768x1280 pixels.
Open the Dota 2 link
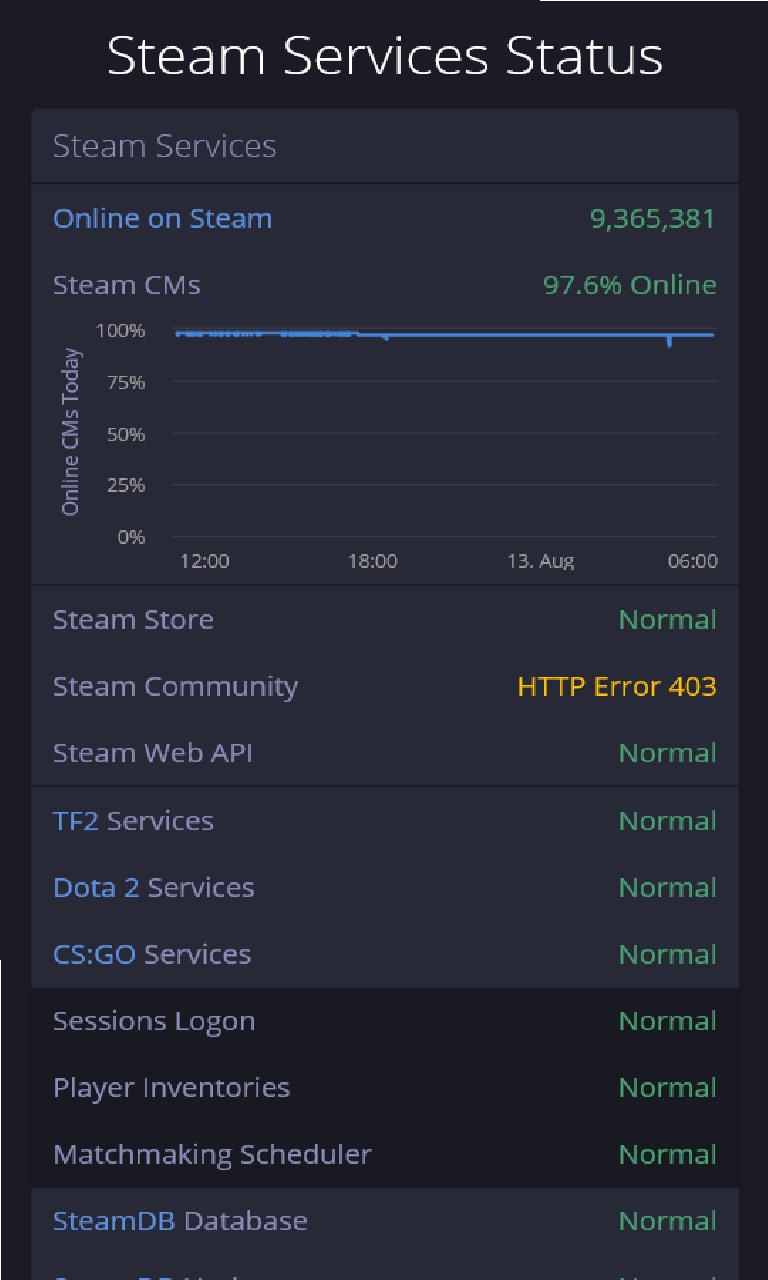96,888
